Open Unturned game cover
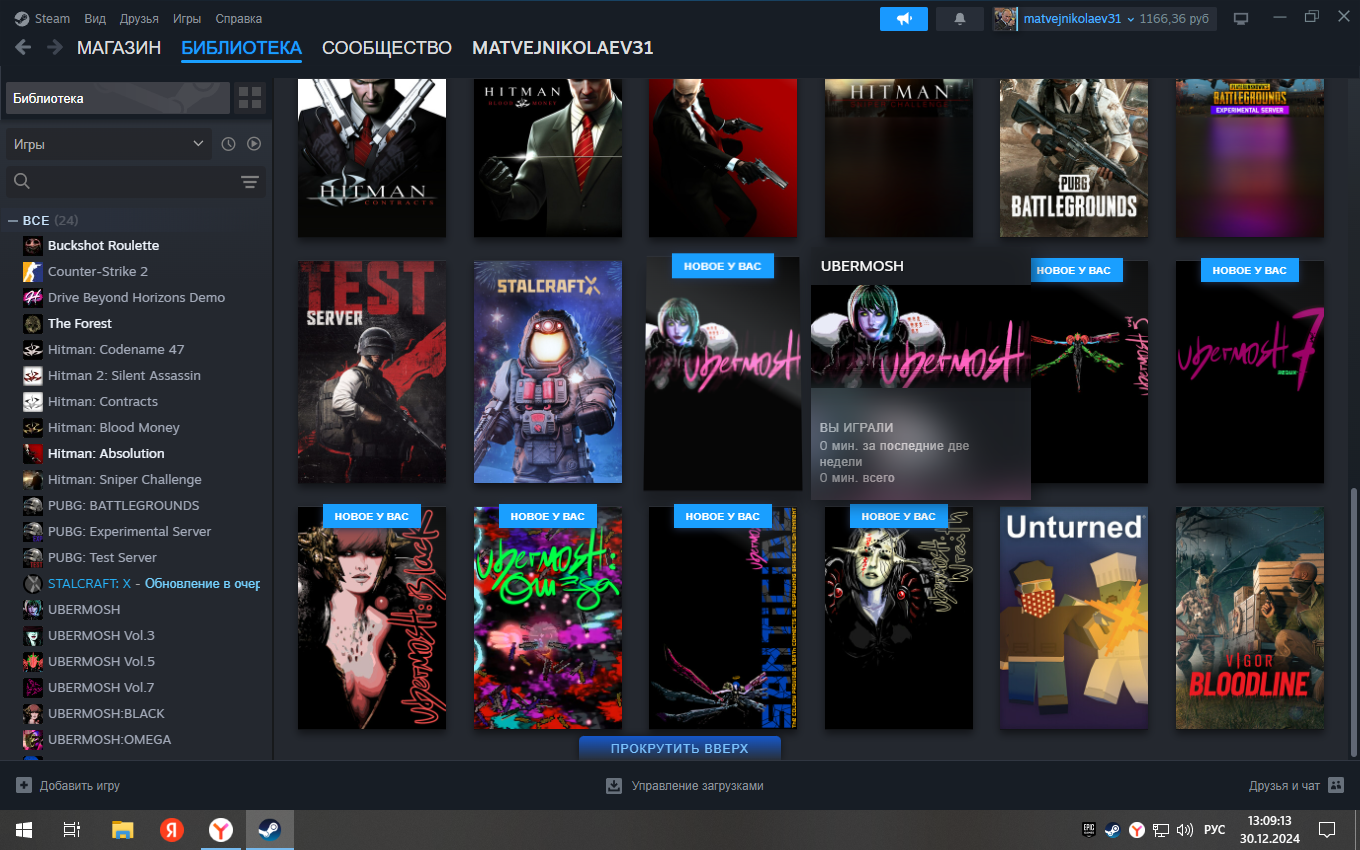The image size is (1360, 850). [1074, 618]
